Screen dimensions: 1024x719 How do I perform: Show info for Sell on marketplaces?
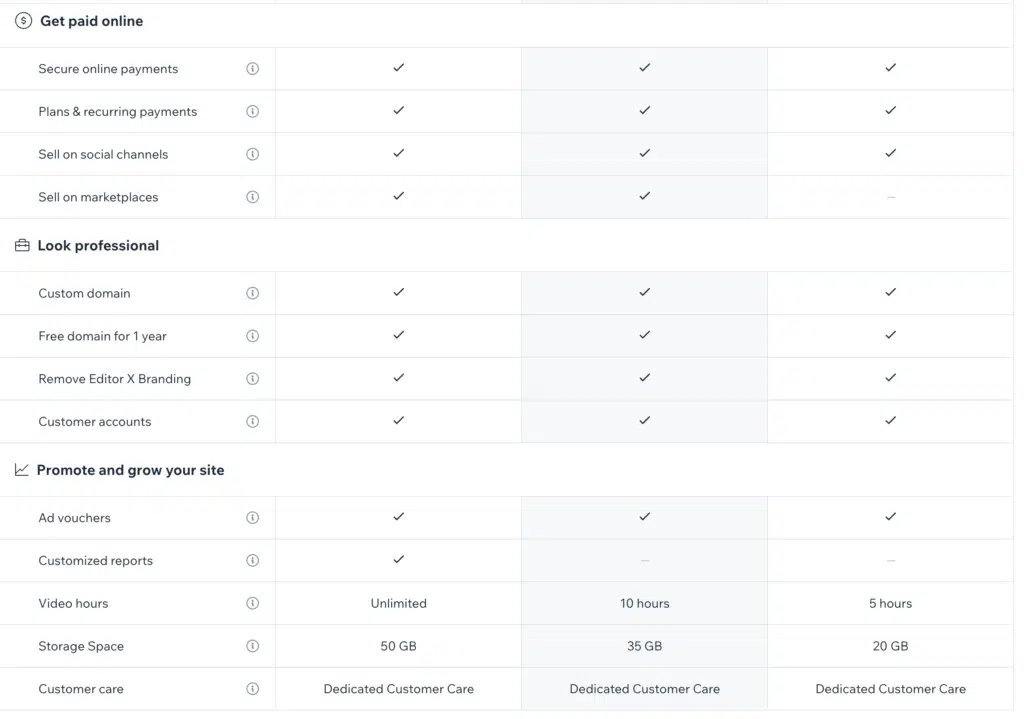(x=252, y=197)
